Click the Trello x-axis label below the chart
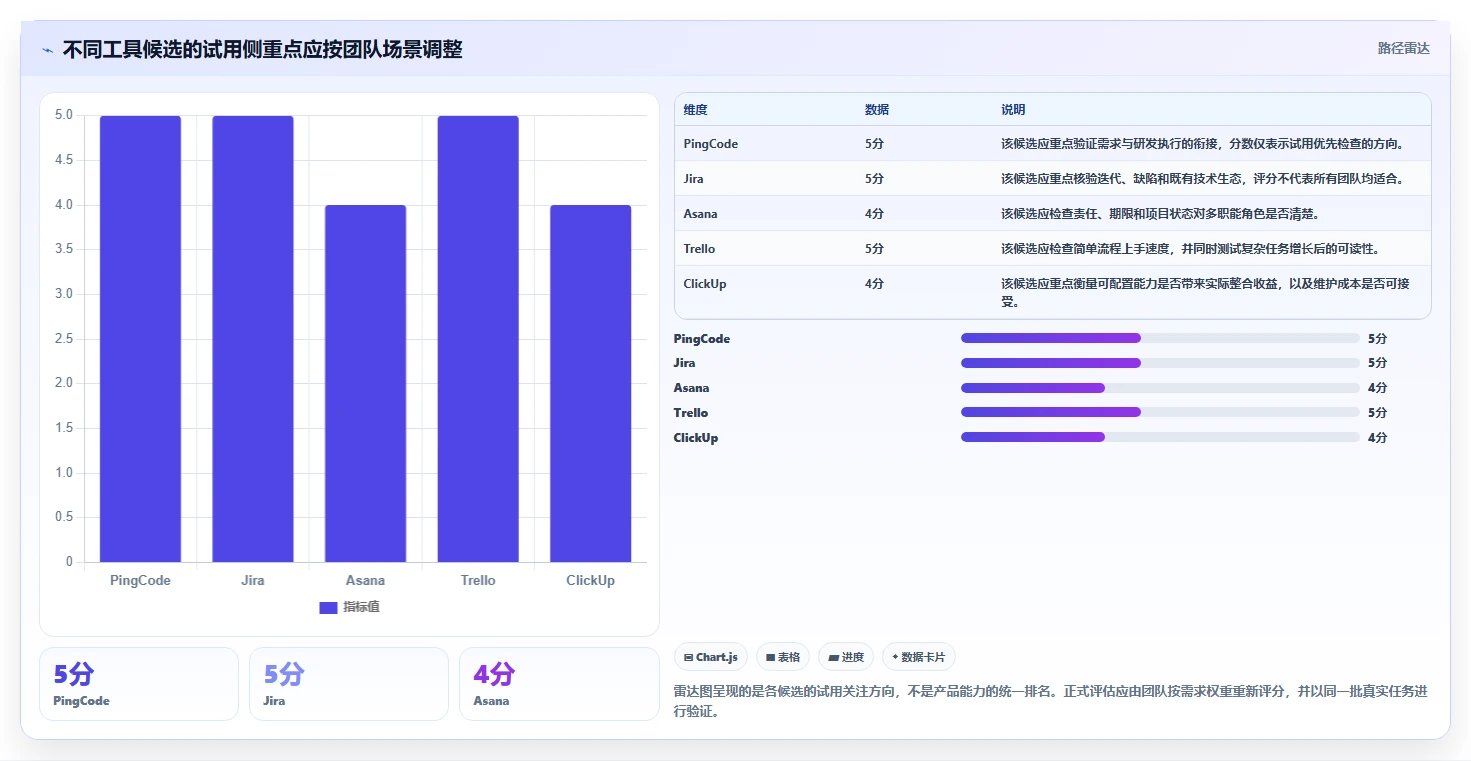Image resolution: width=1471 pixels, height=761 pixels. pyautogui.click(x=478, y=580)
